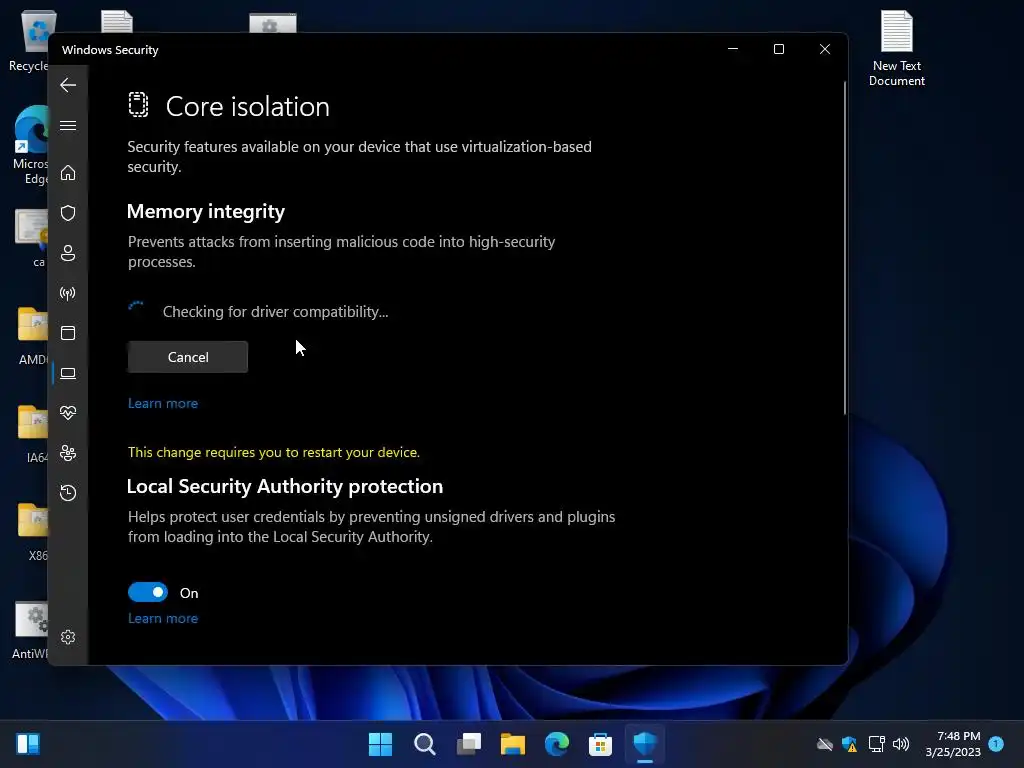The image size is (1024, 768).
Task: Click the Memory integrity heading
Action: point(206,212)
